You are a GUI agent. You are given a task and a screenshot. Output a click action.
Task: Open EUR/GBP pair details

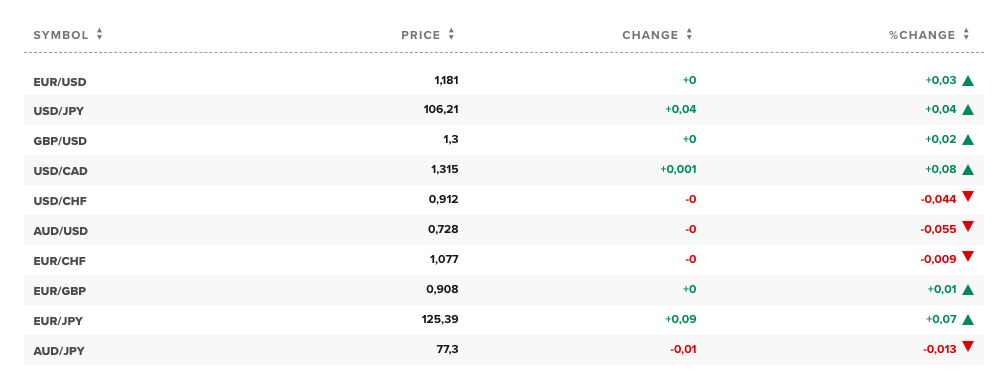60,291
